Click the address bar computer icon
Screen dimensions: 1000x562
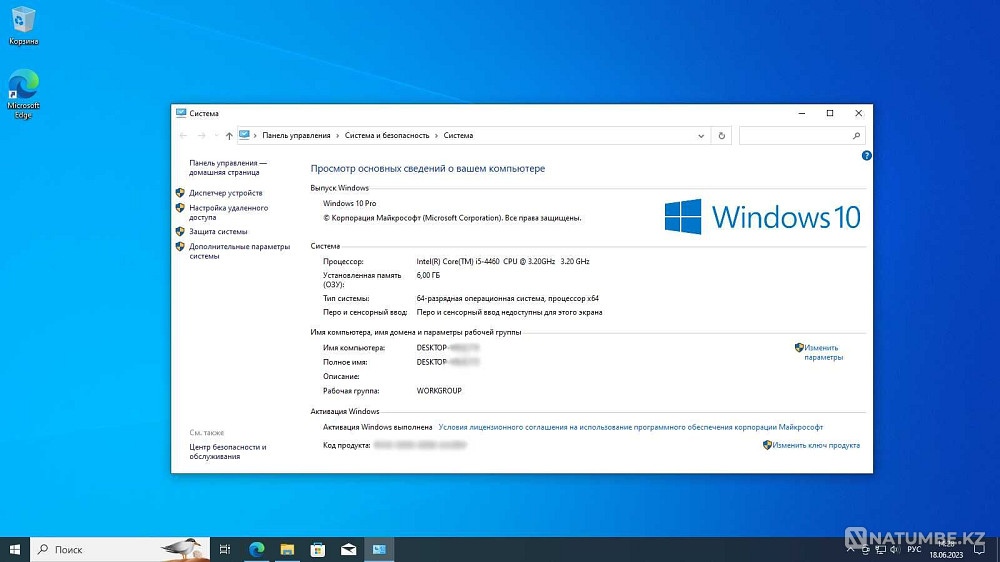(x=244, y=135)
